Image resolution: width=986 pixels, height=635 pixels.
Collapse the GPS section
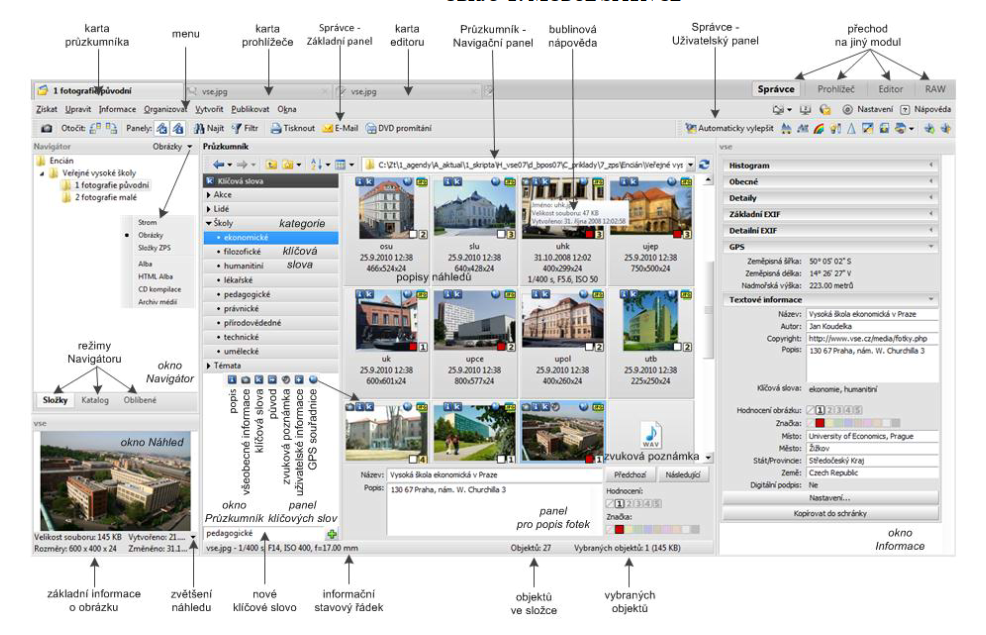[829, 247]
